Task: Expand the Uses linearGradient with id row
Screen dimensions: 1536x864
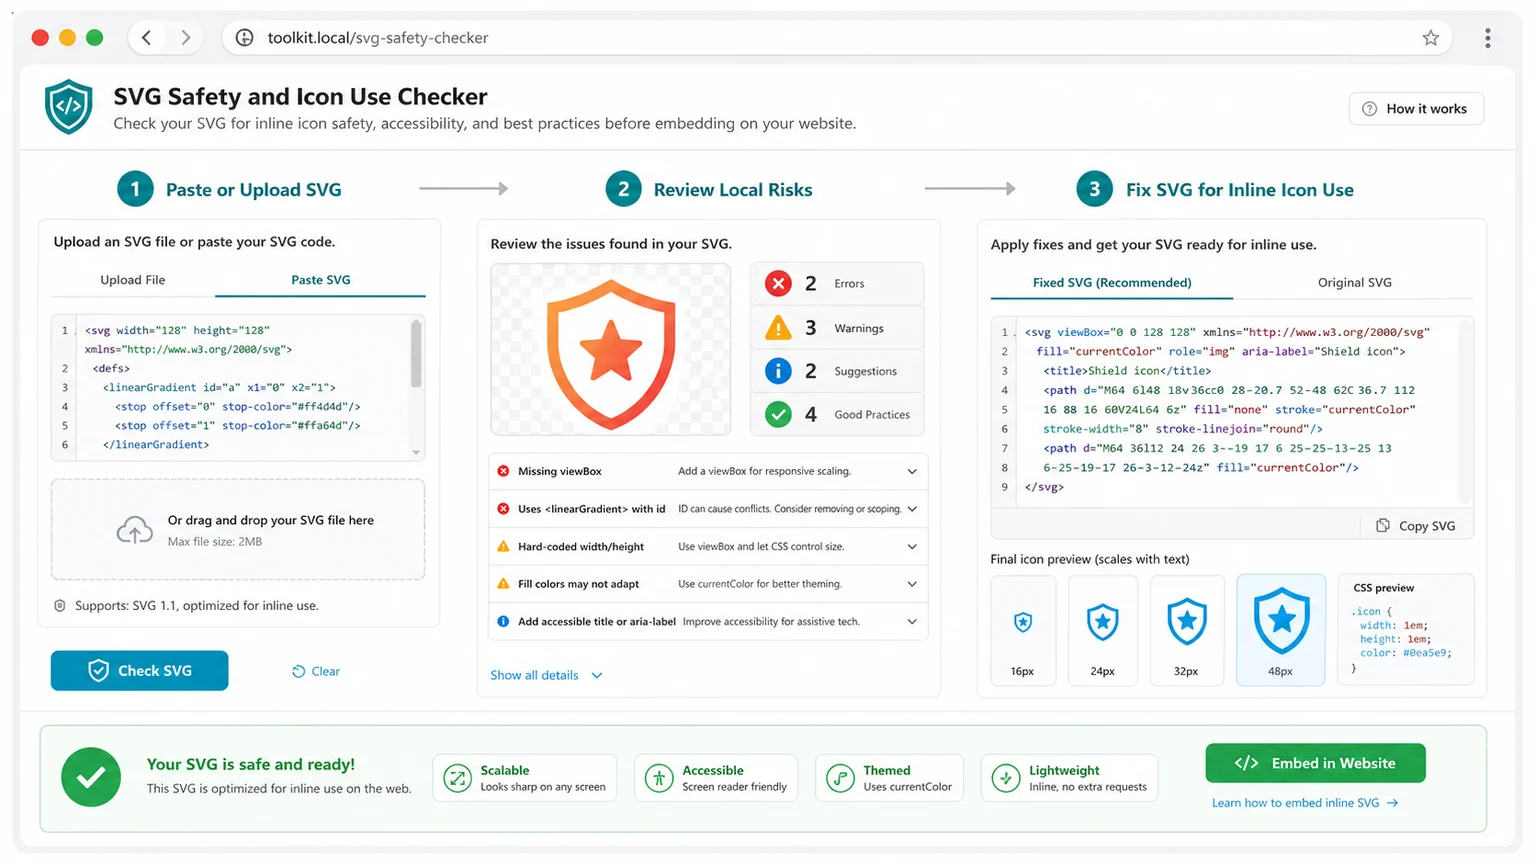Action: pyautogui.click(x=912, y=509)
